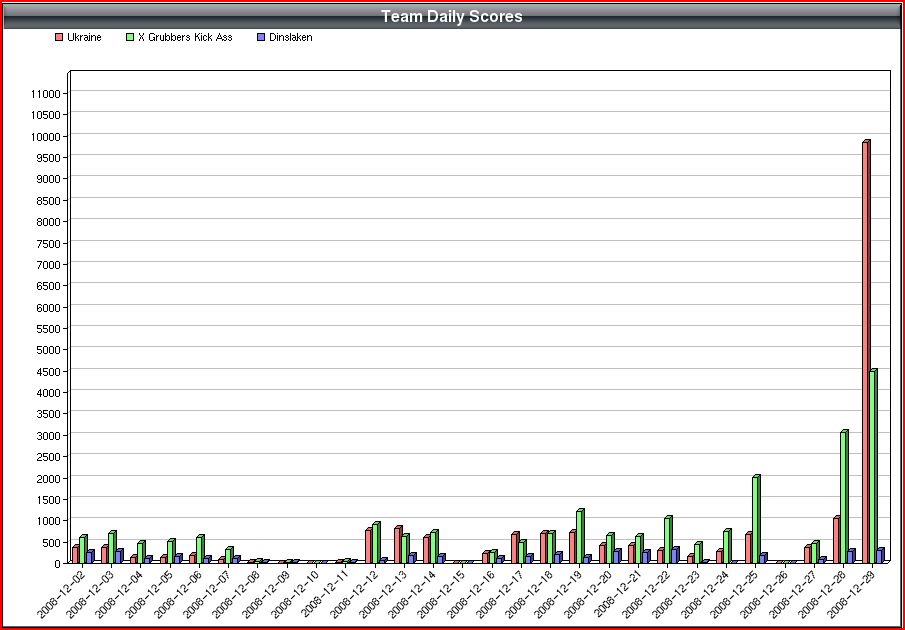Click the blue Dinslaken legend swatch
905x630 pixels.
click(x=261, y=38)
